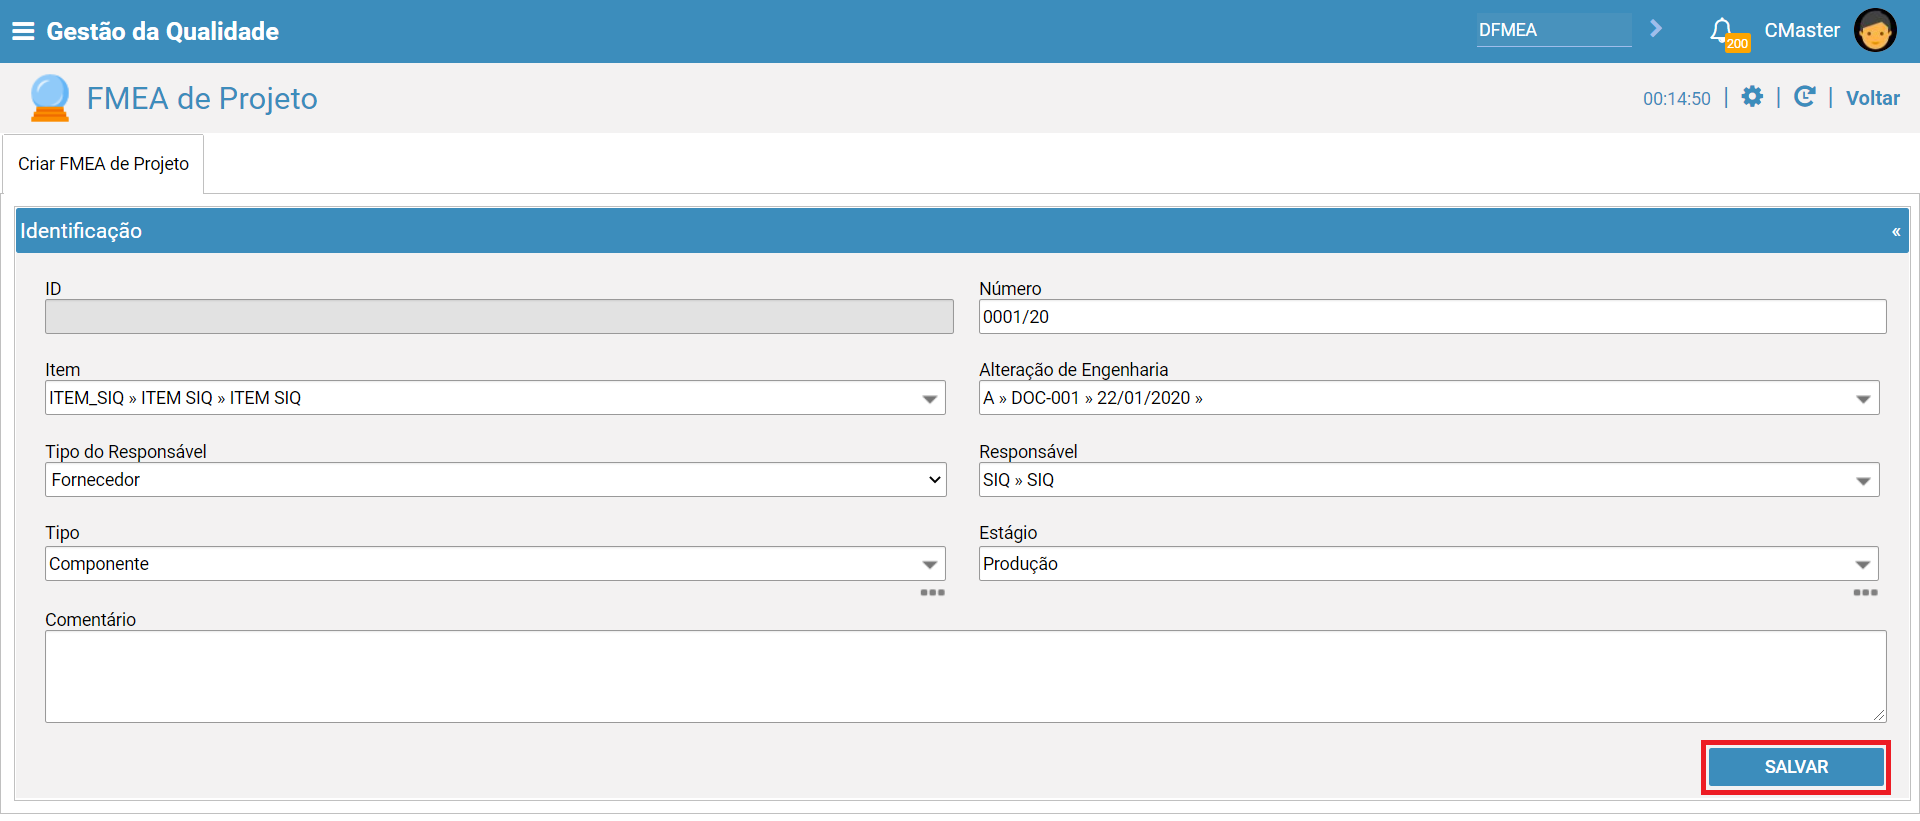Screen dimensions: 1920x821
Task: Click the SALVAR button
Action: 1796,767
